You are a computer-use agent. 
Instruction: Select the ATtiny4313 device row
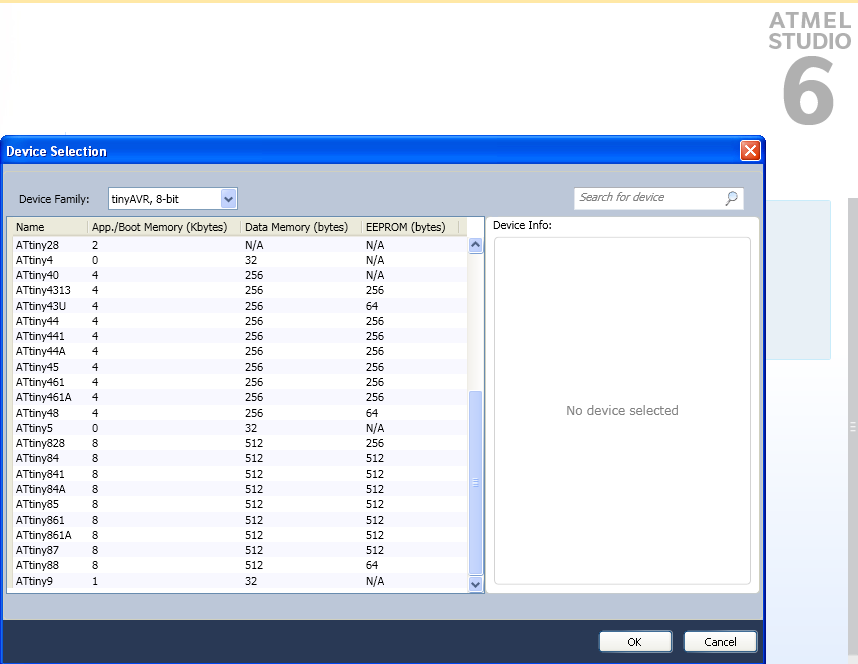[240, 290]
